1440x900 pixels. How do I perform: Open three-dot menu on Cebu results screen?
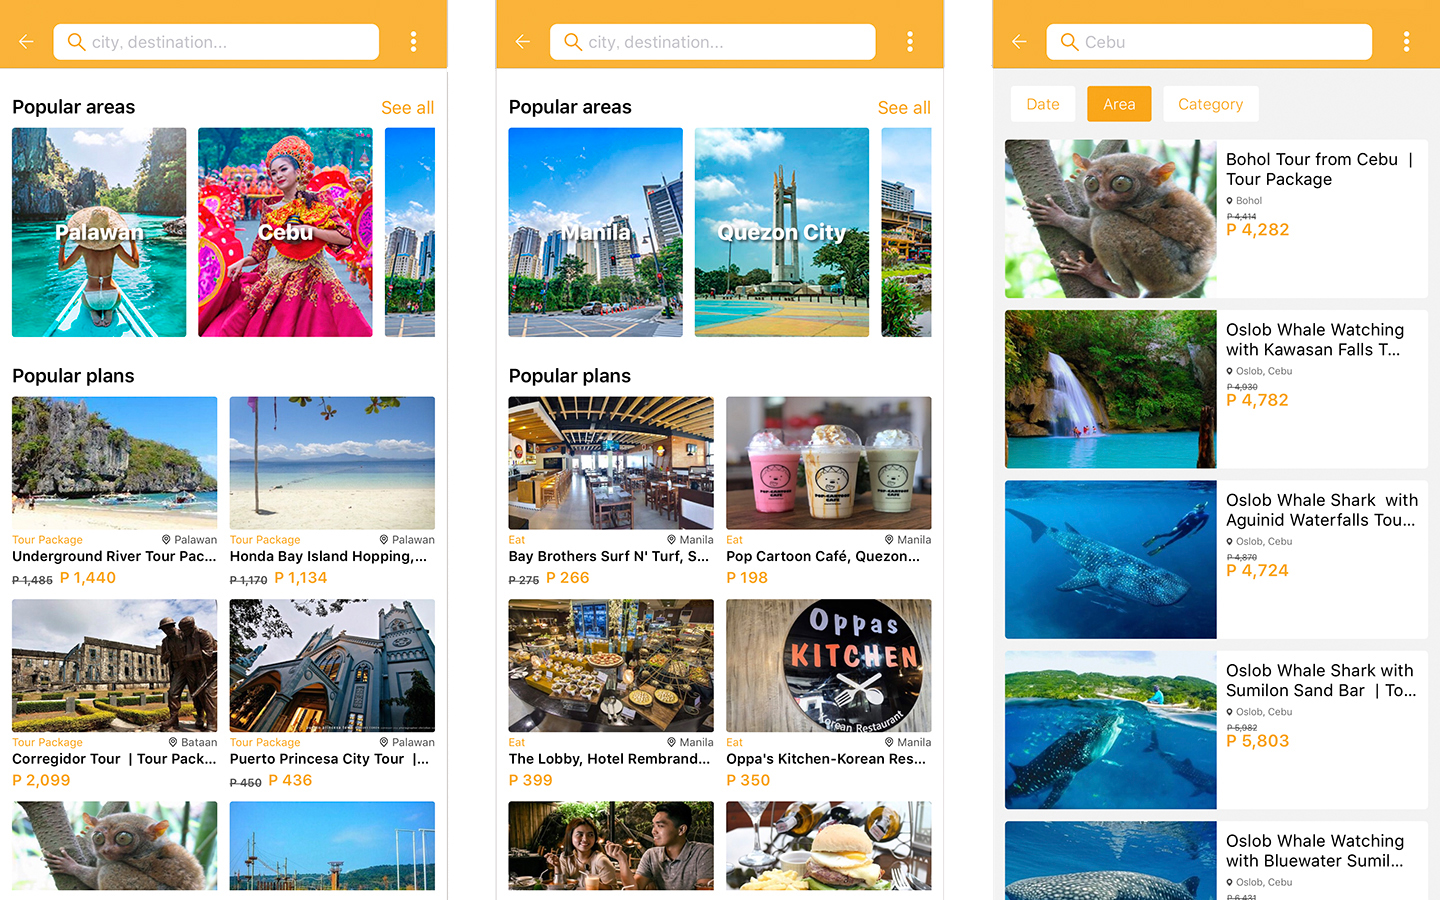click(x=1406, y=42)
